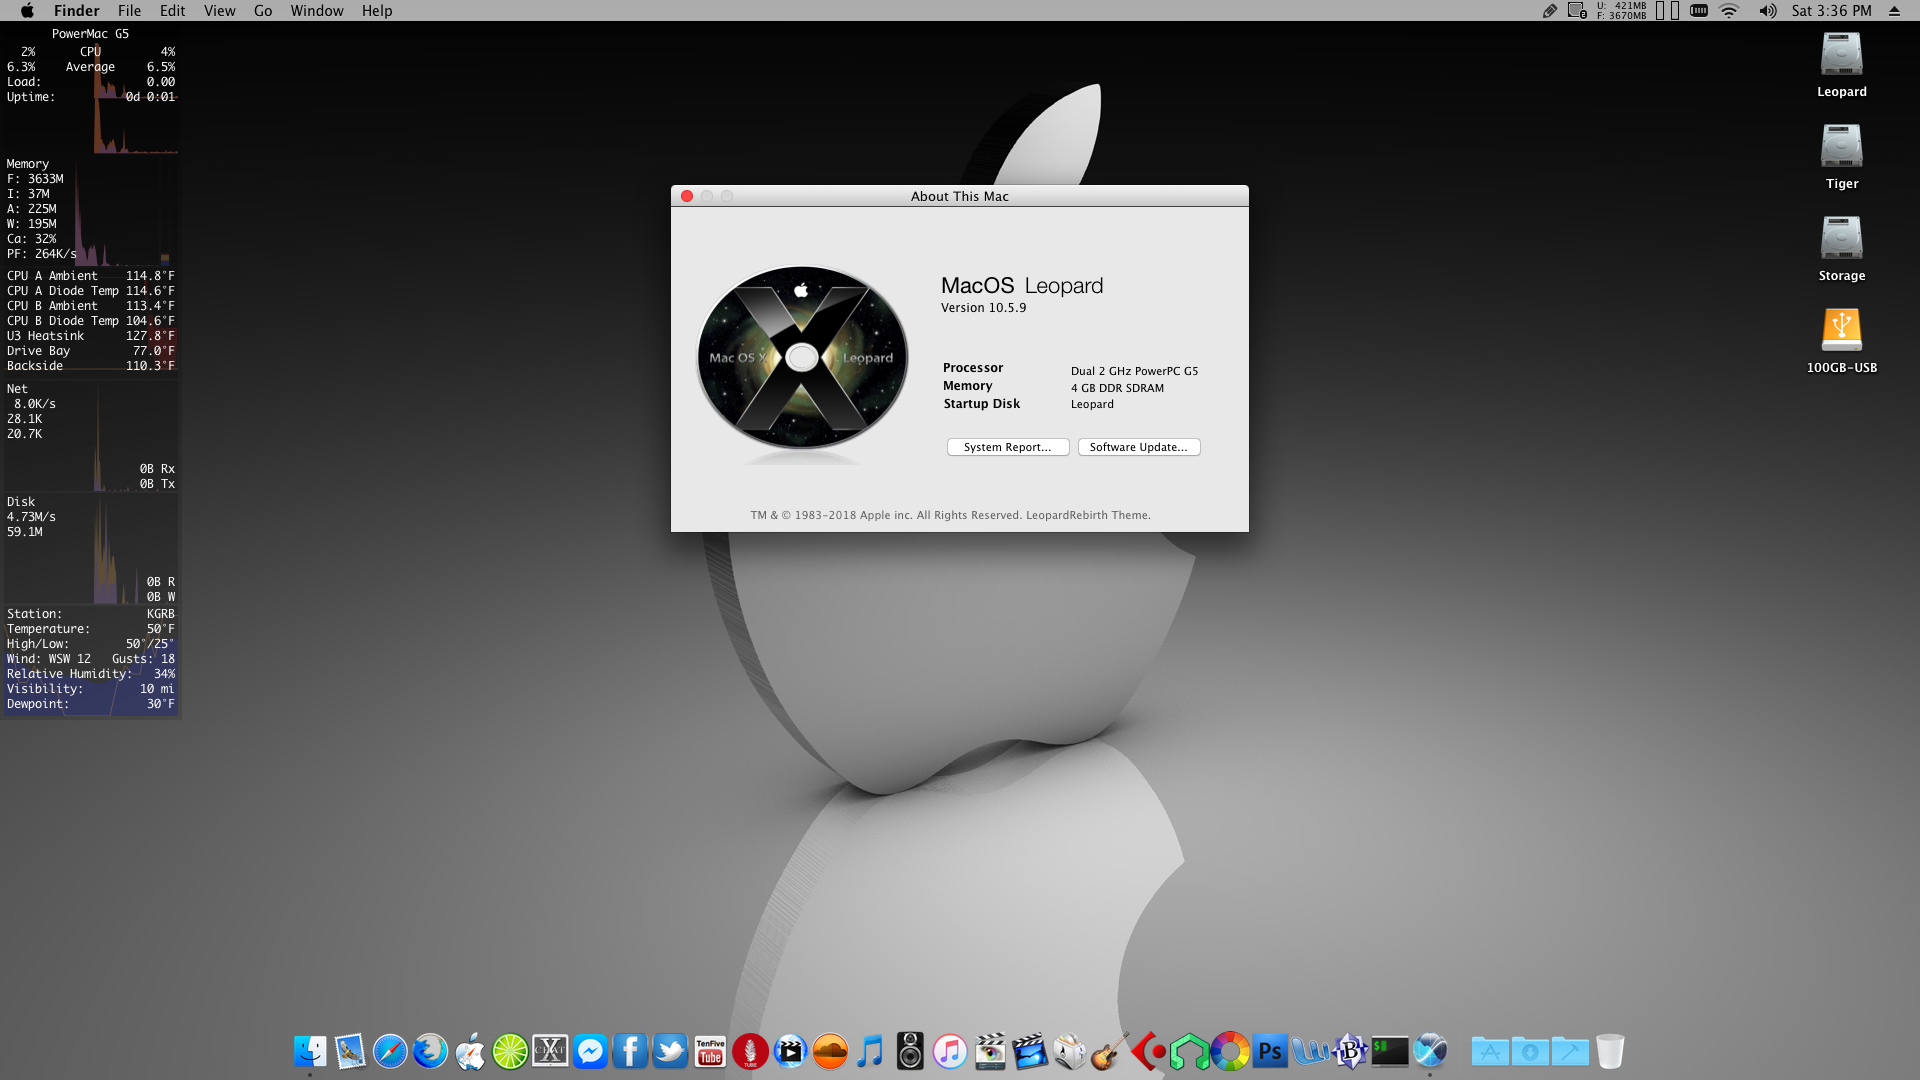Launch Microsoft Word icon in dock
Viewport: 1920px width, 1080px height.
(1310, 1051)
